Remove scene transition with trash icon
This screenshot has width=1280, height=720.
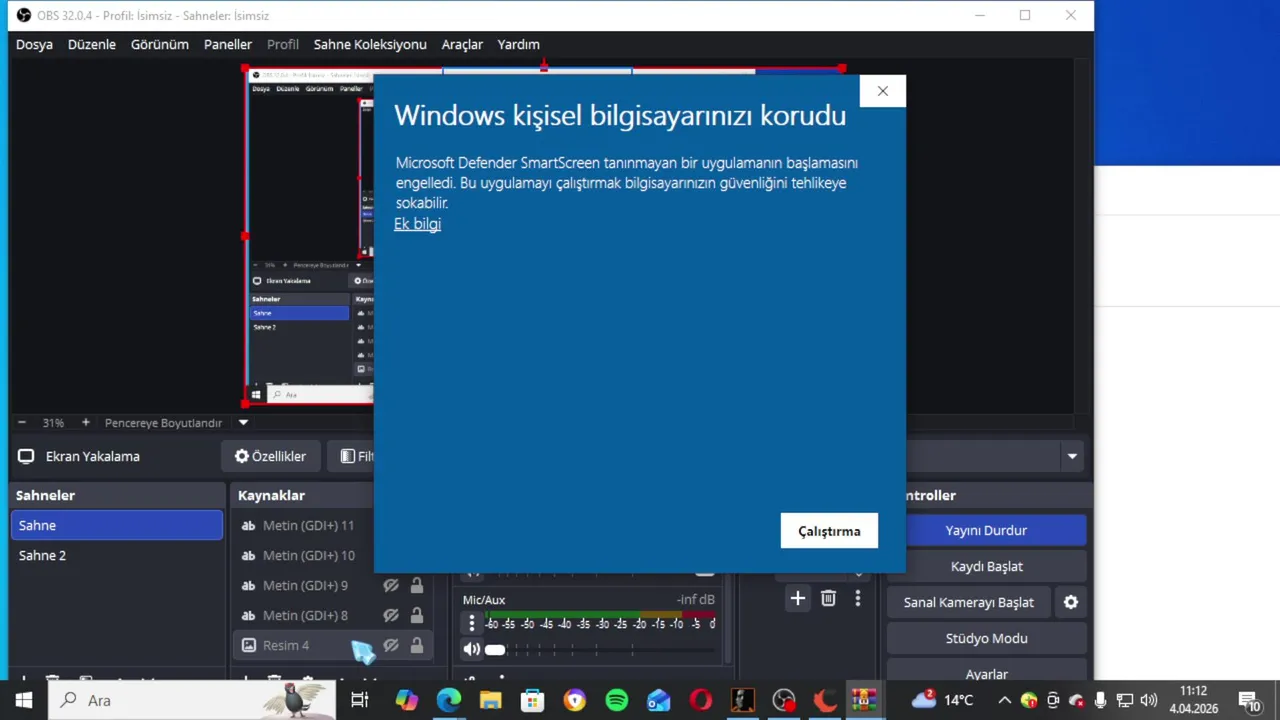pos(828,598)
